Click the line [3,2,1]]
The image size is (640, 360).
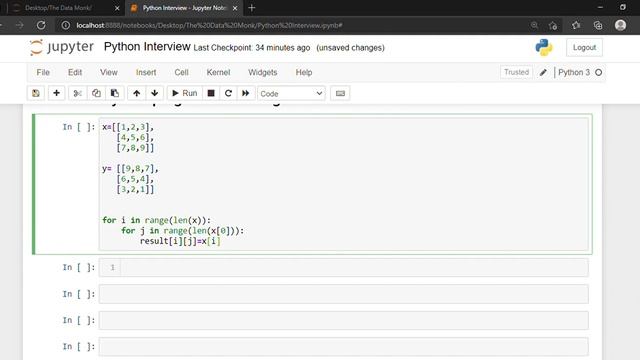136,189
